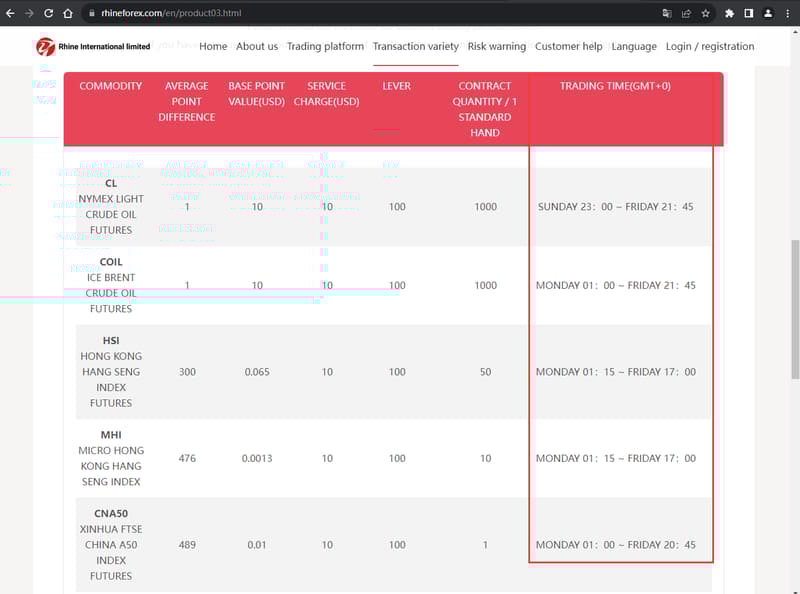Open the About us menu
This screenshot has width=800, height=594.
click(x=257, y=46)
